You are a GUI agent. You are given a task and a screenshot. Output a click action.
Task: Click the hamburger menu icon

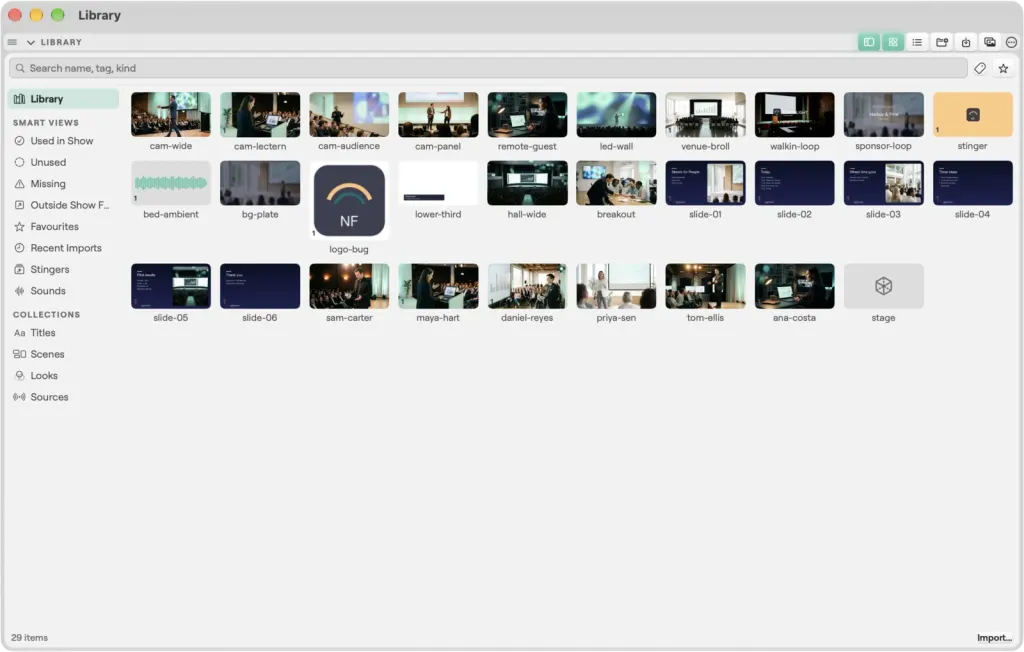point(12,42)
